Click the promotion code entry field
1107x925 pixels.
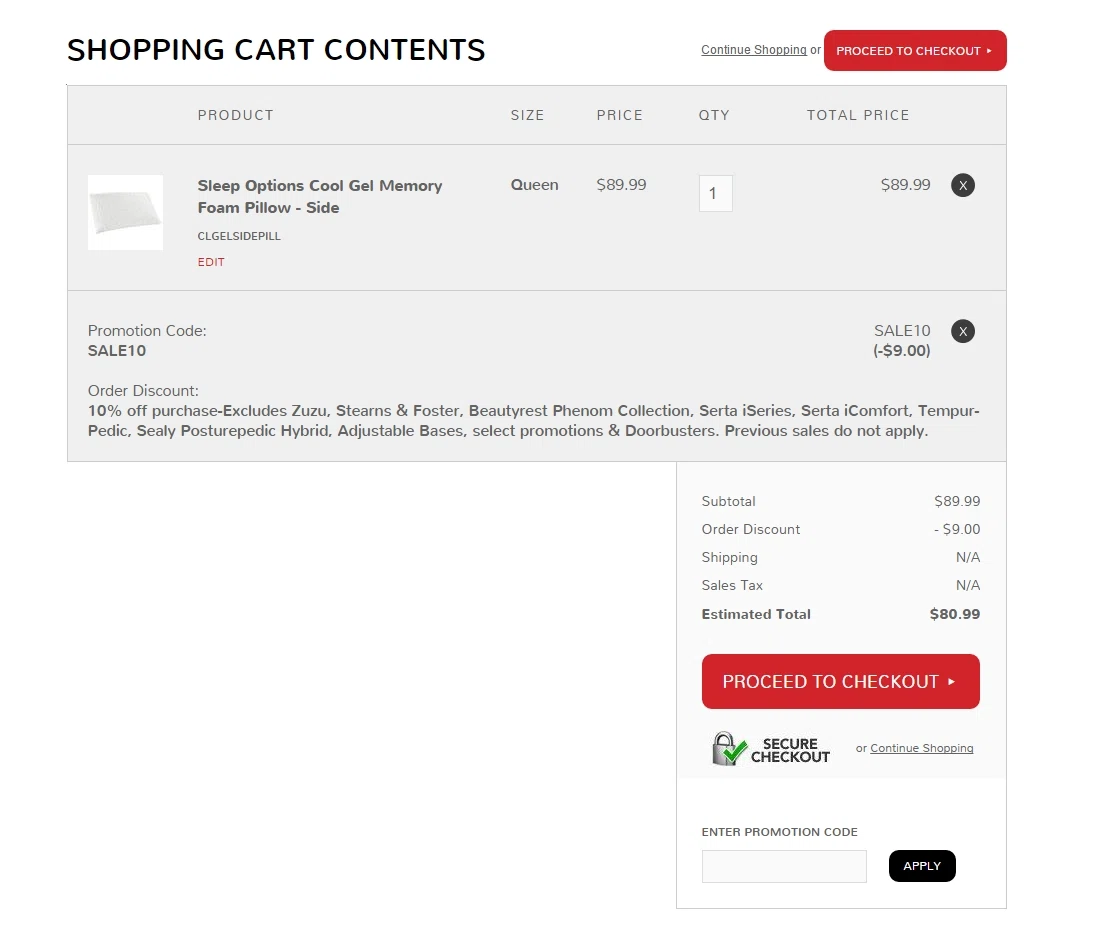tap(784, 866)
